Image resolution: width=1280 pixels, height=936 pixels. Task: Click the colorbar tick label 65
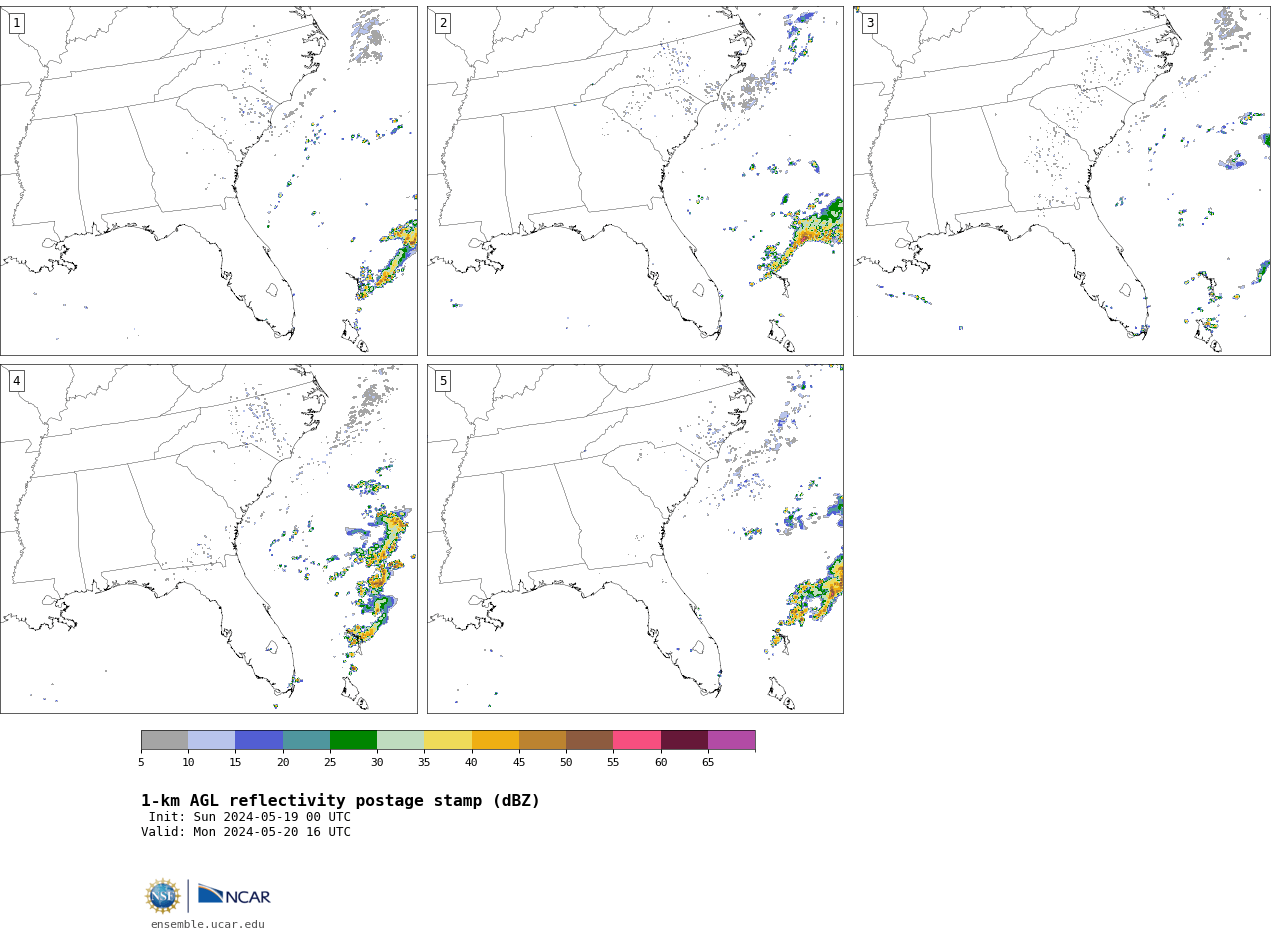tap(708, 763)
